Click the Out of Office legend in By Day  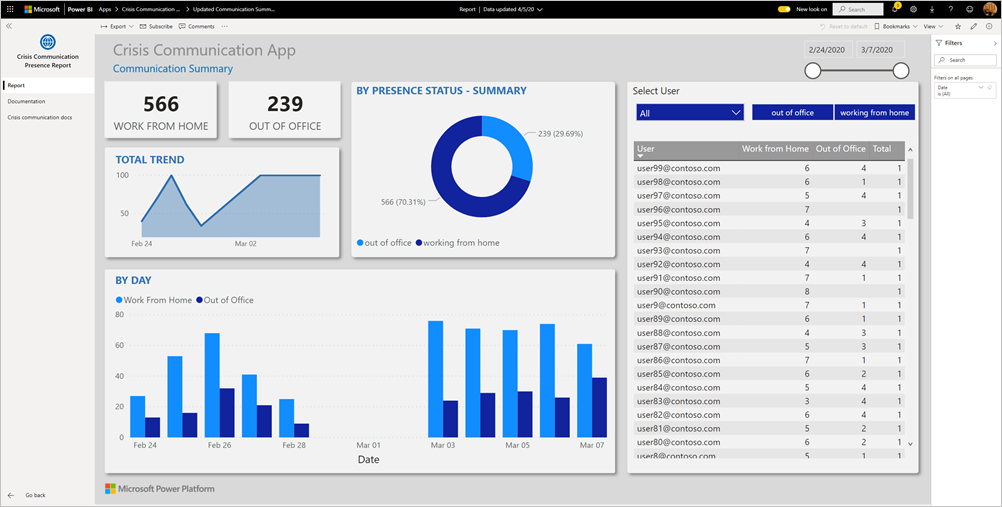point(224,300)
